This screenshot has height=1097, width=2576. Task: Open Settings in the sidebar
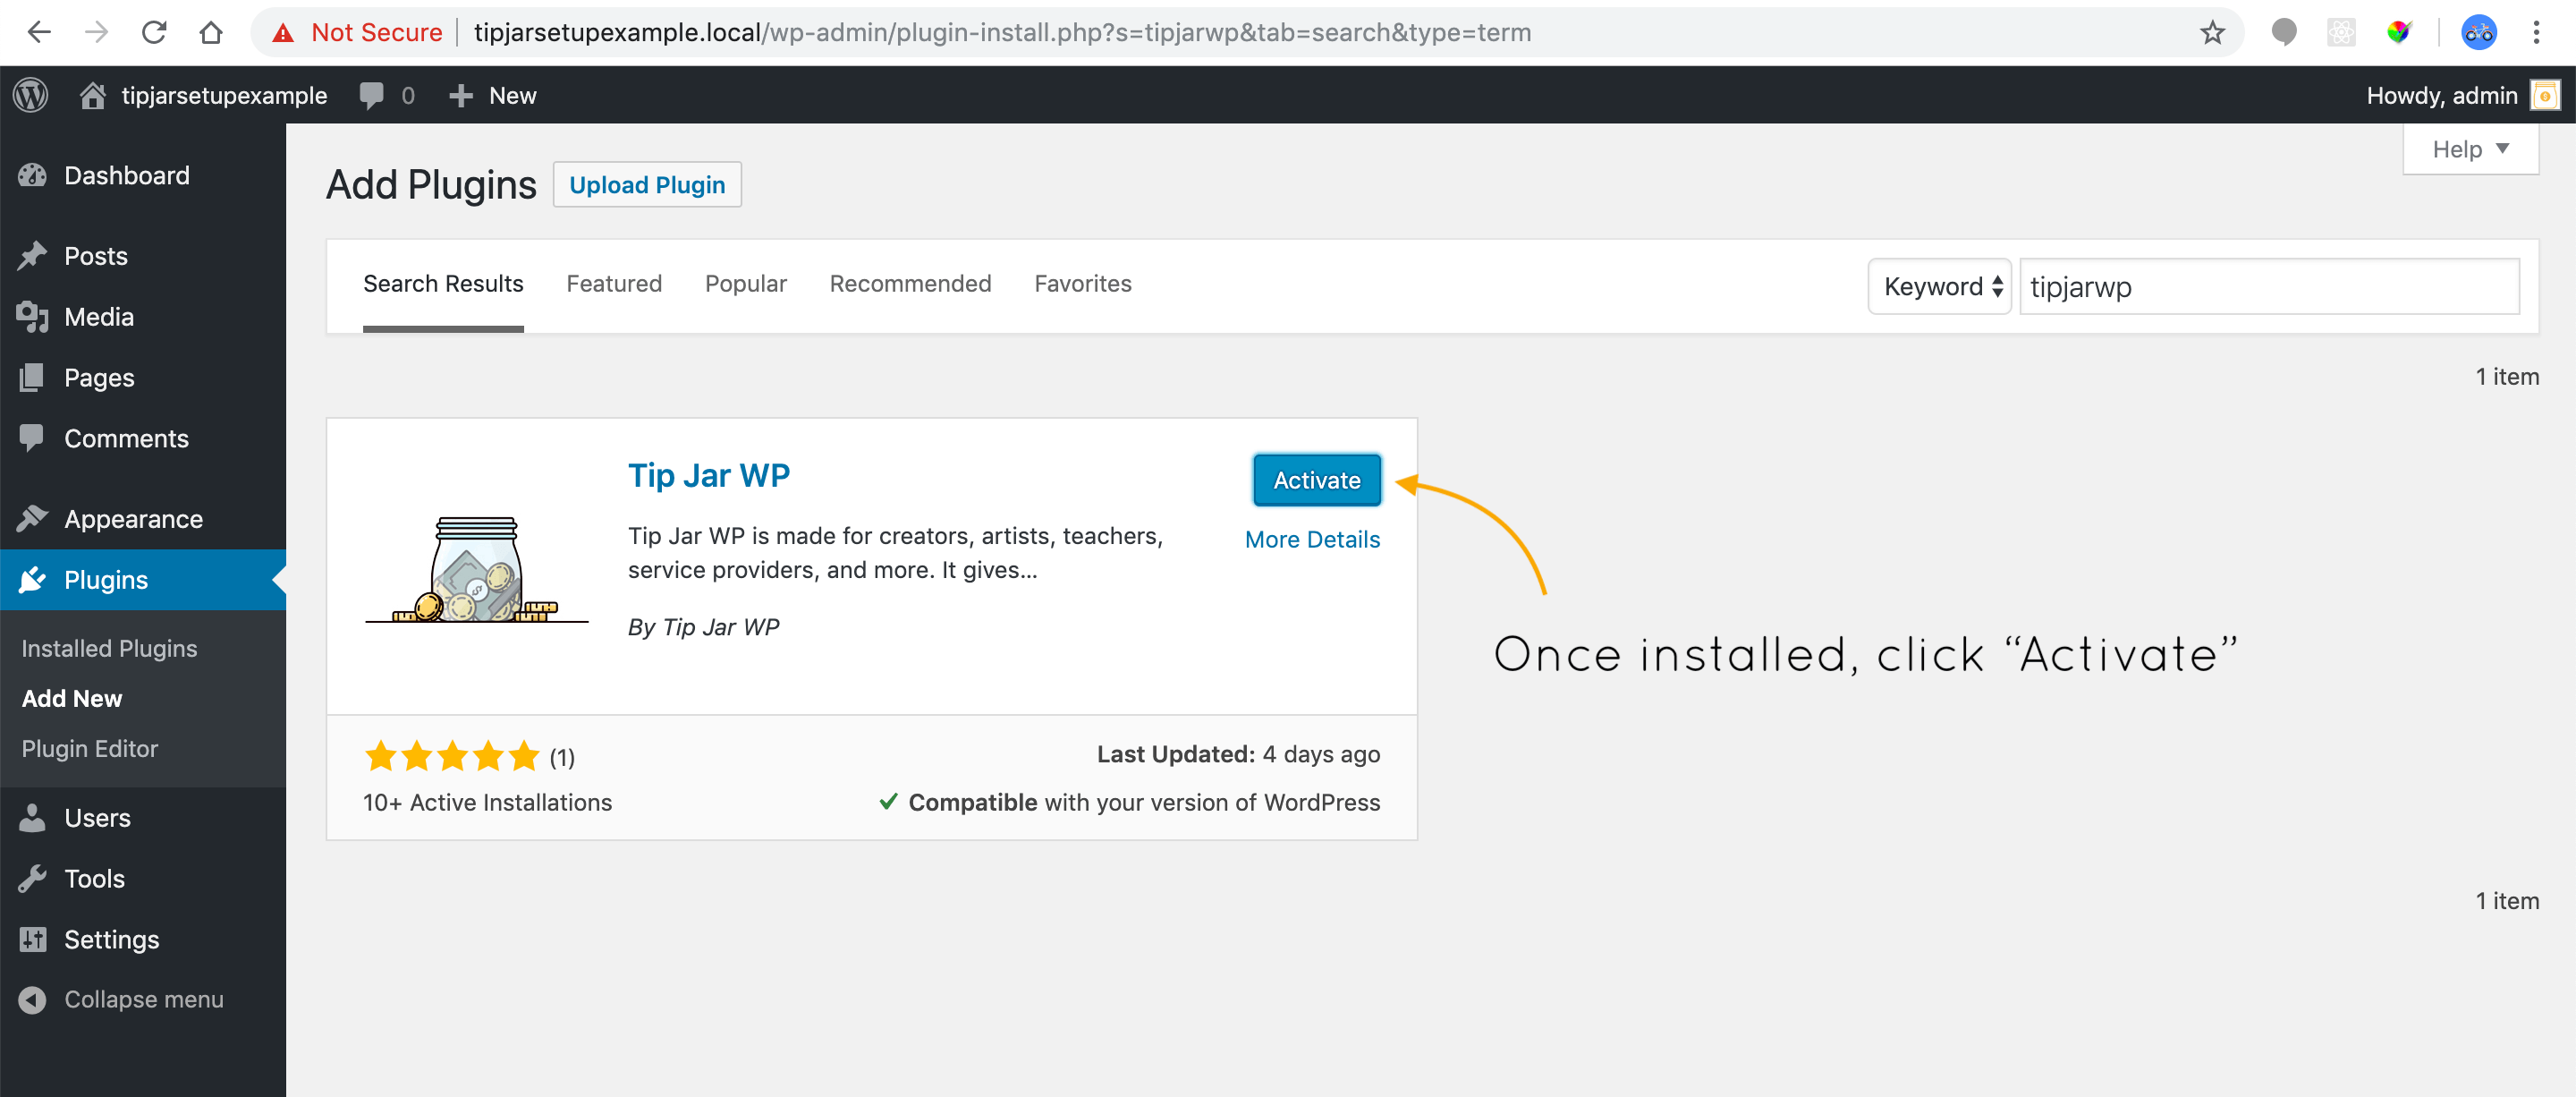(143, 940)
